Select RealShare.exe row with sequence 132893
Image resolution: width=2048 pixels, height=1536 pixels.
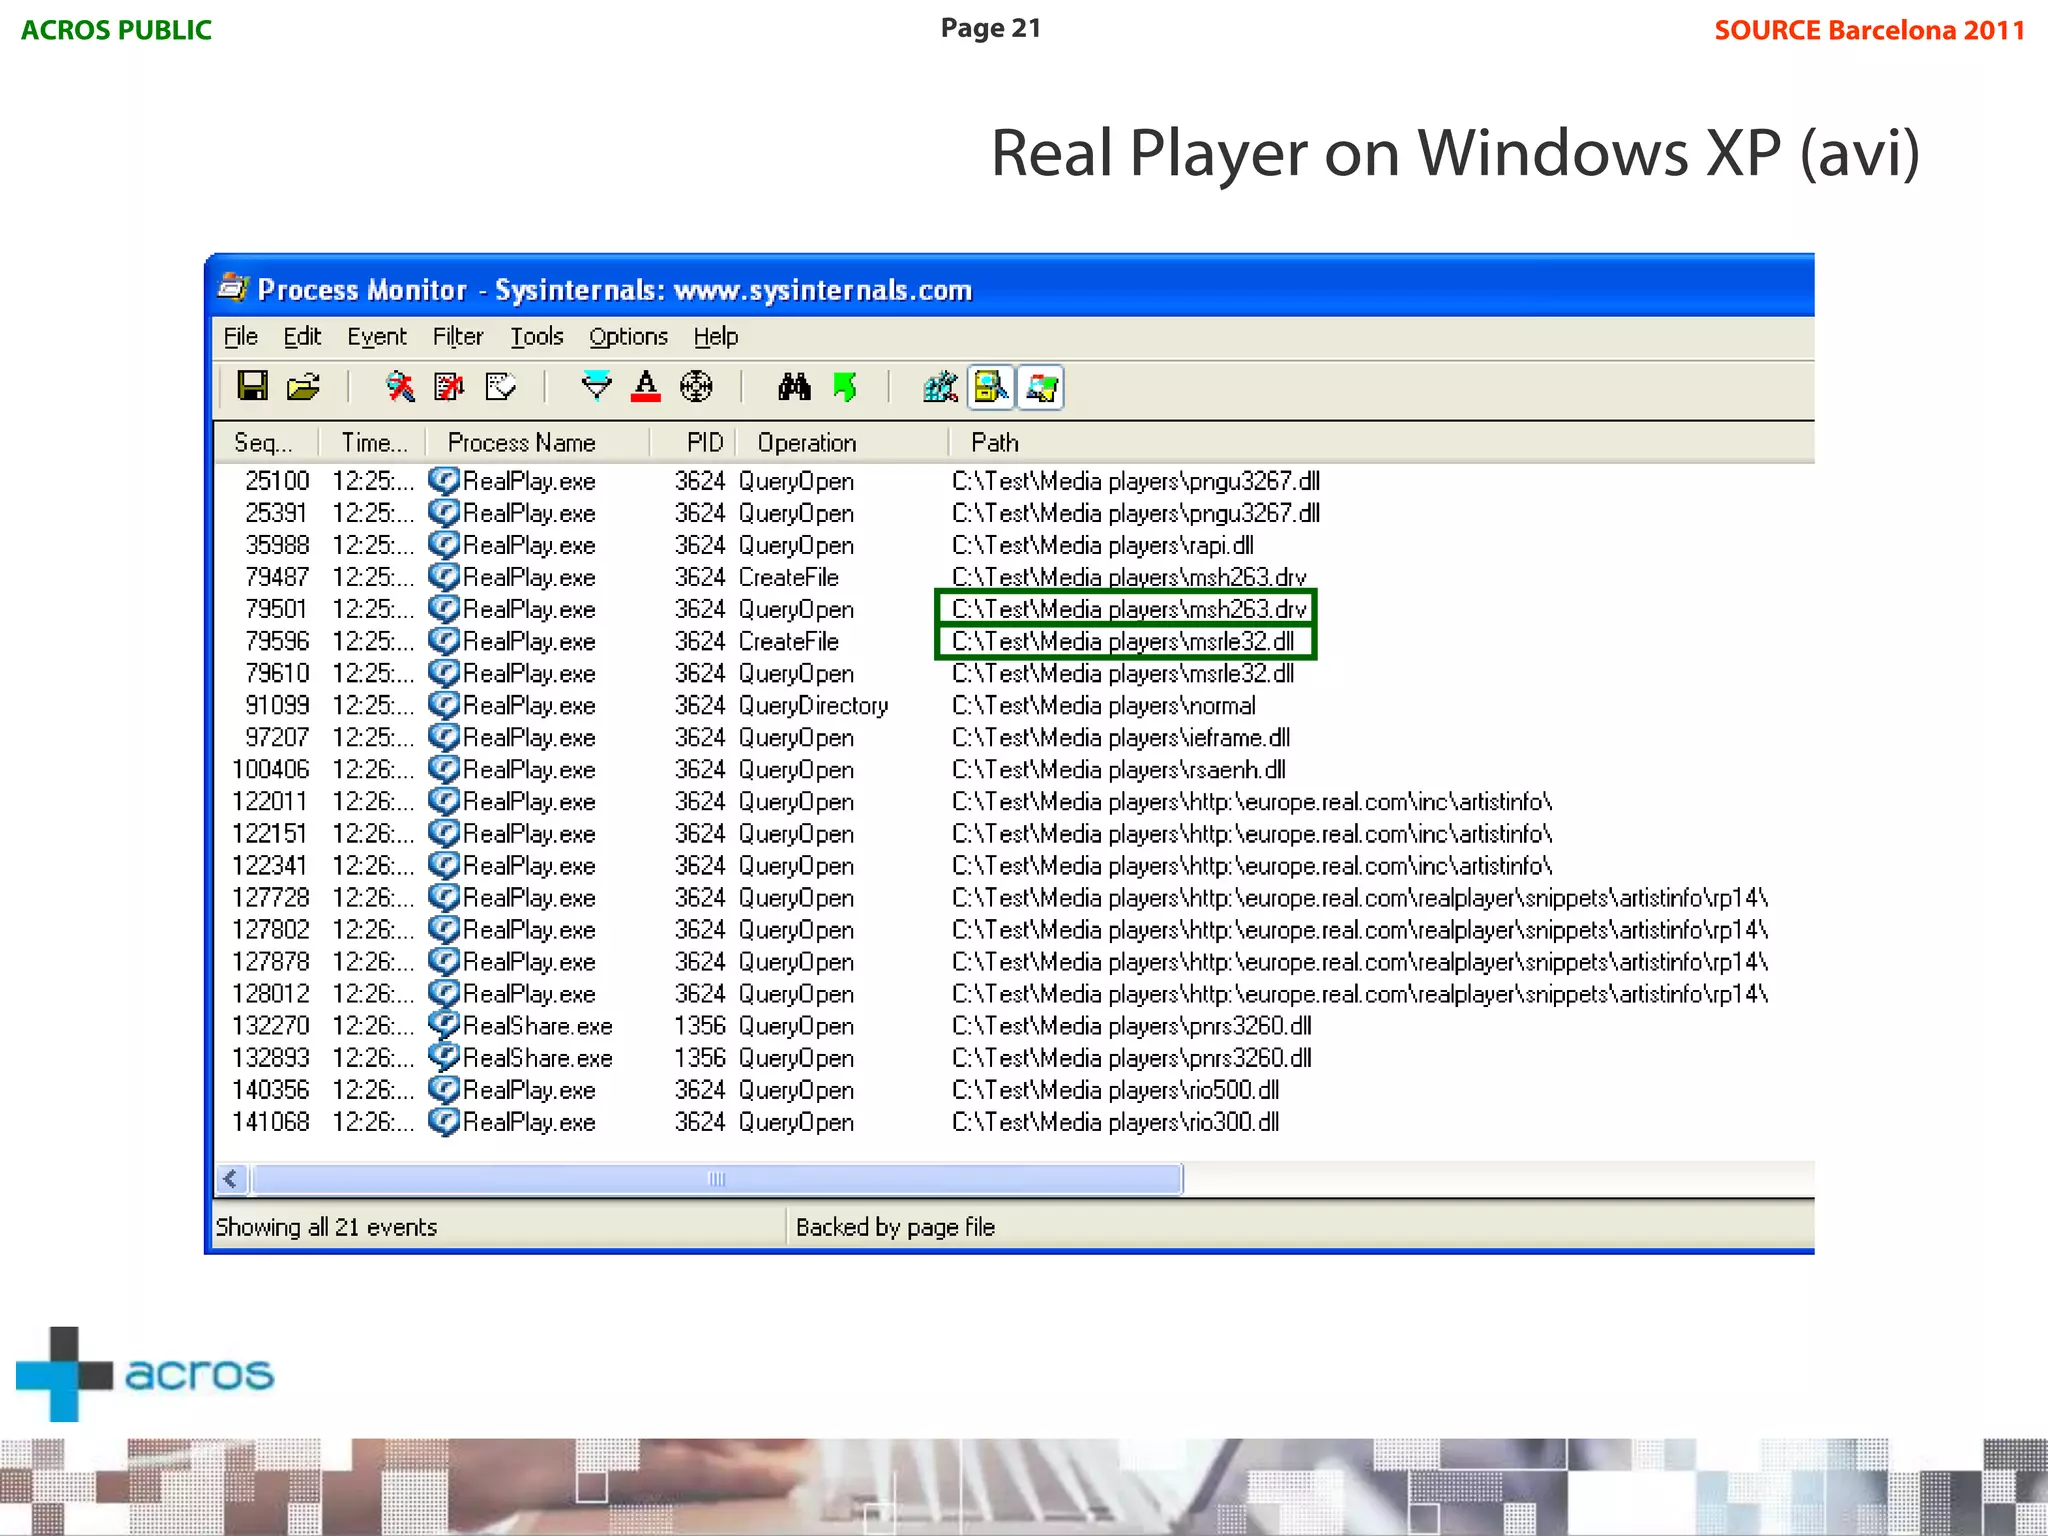(x=1014, y=1057)
